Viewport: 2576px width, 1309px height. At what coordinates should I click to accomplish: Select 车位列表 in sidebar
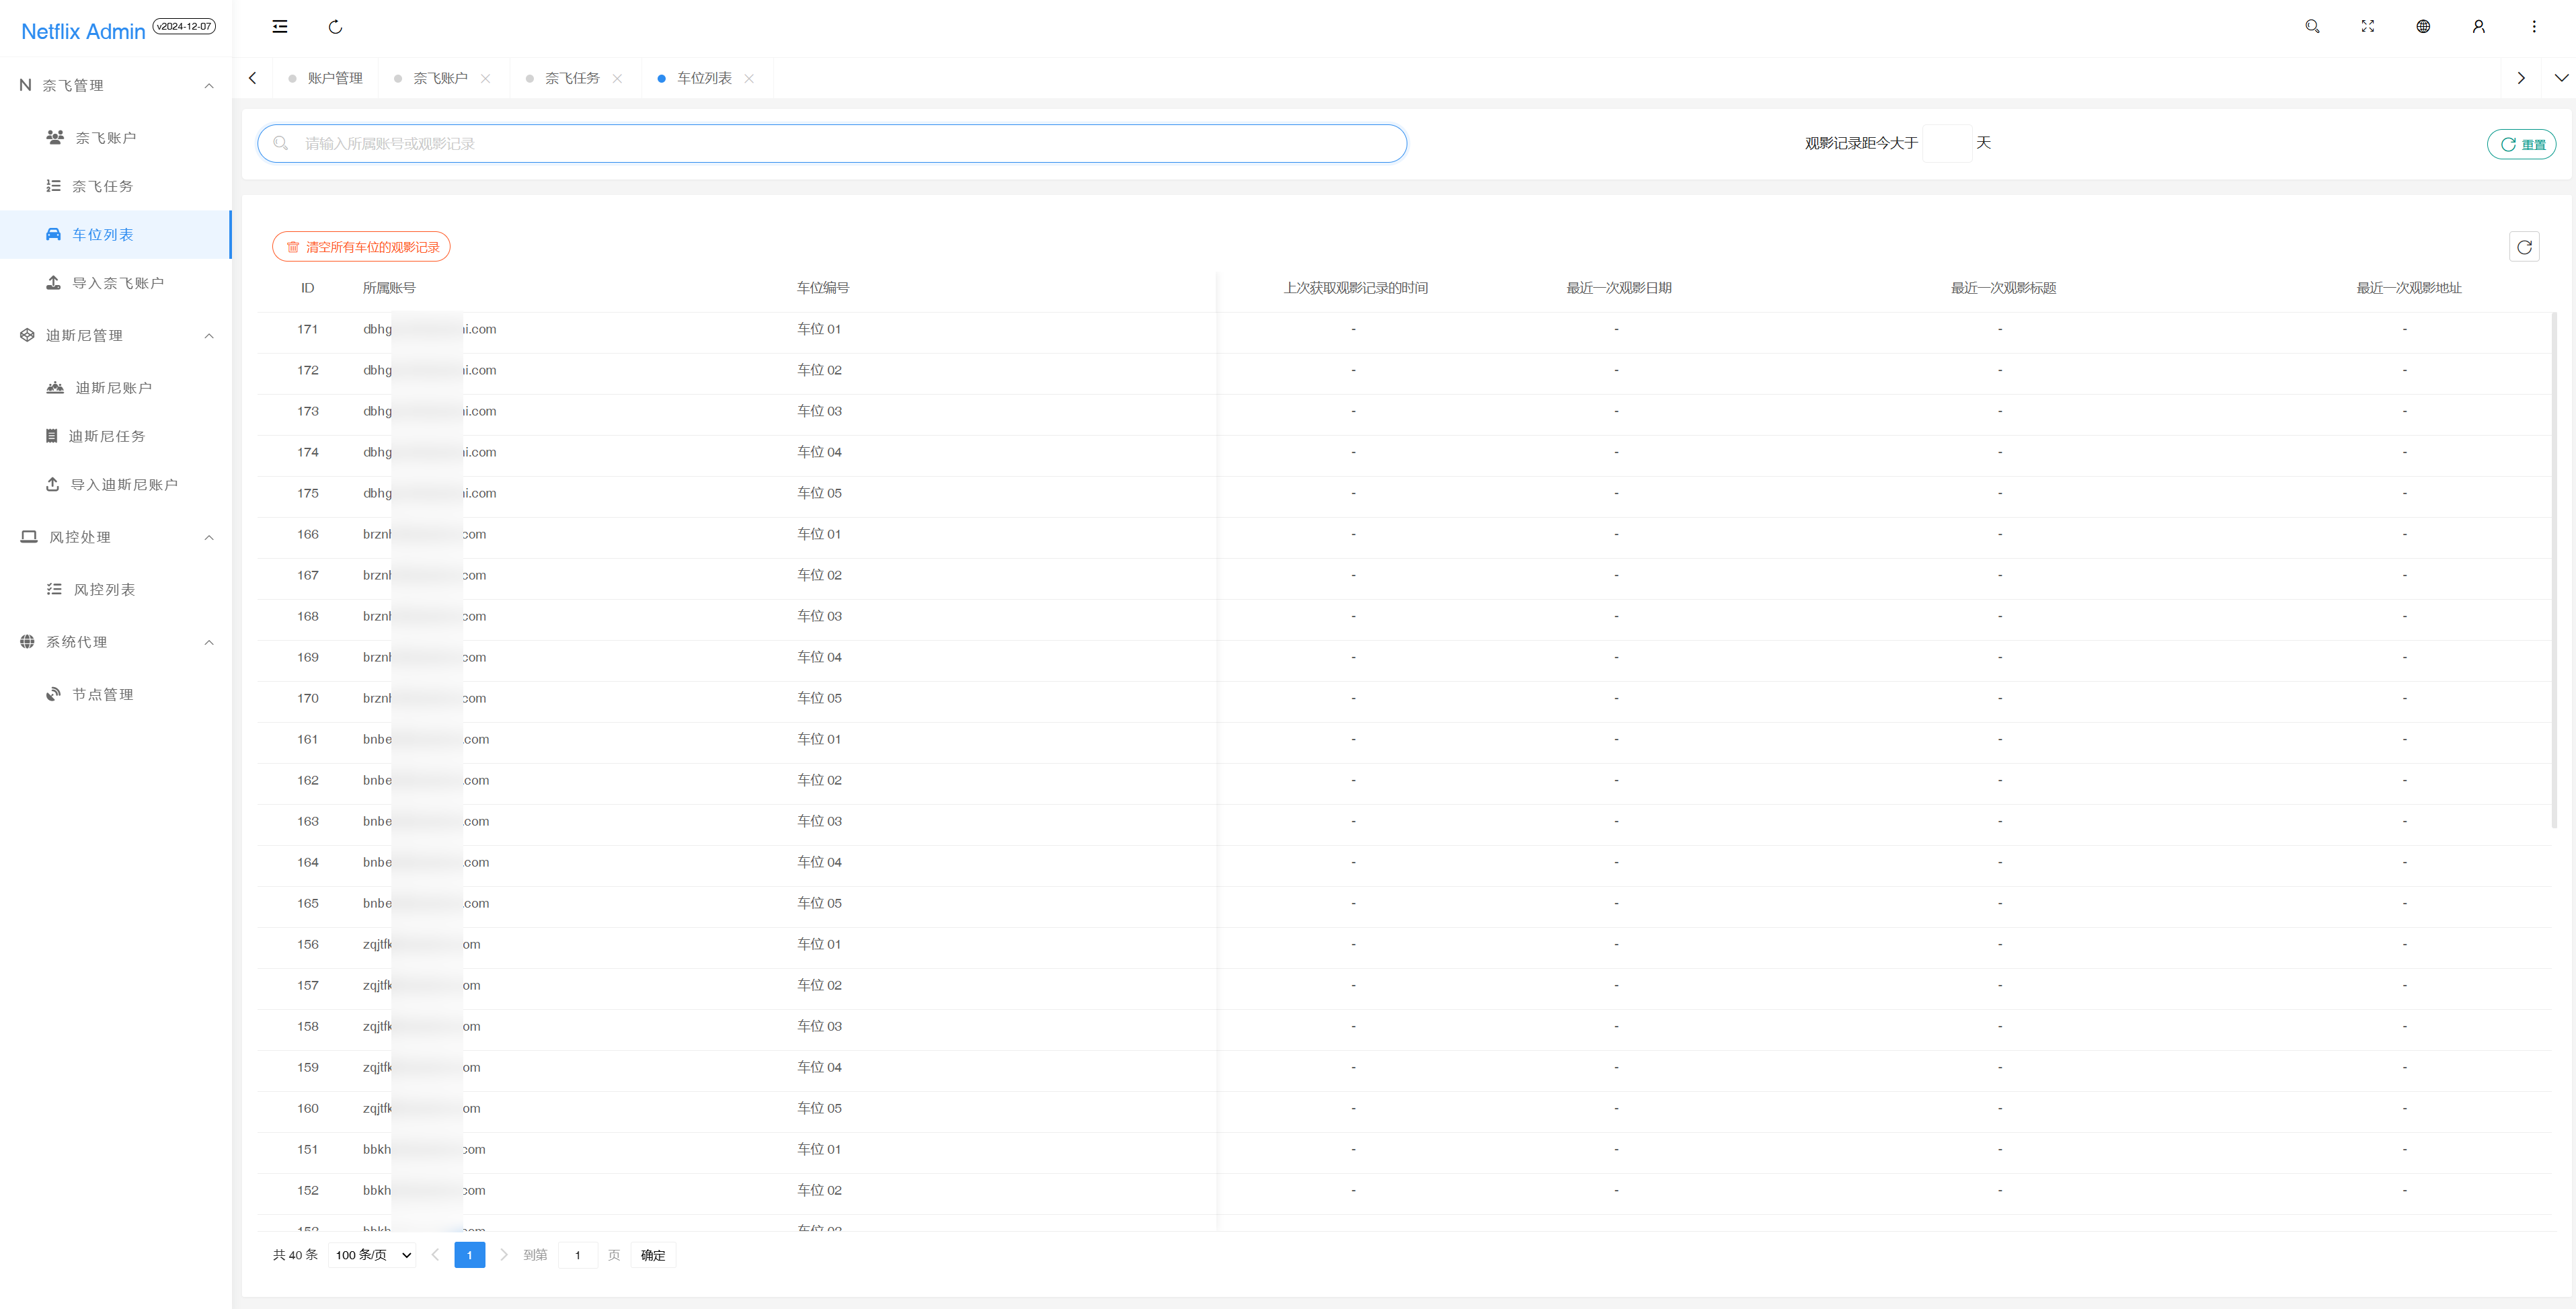(x=116, y=235)
